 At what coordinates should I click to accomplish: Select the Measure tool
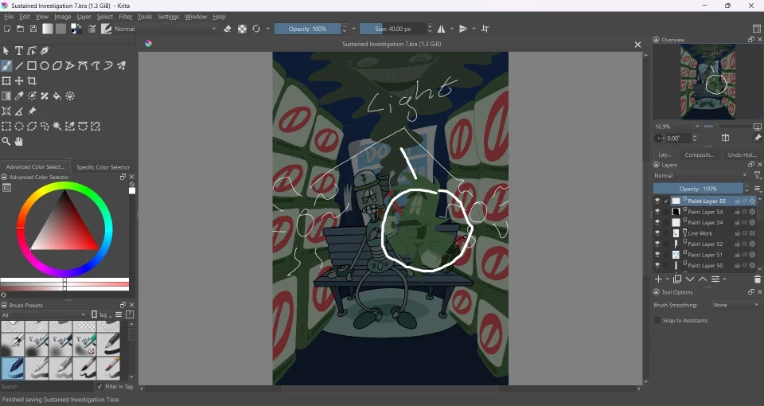19,111
